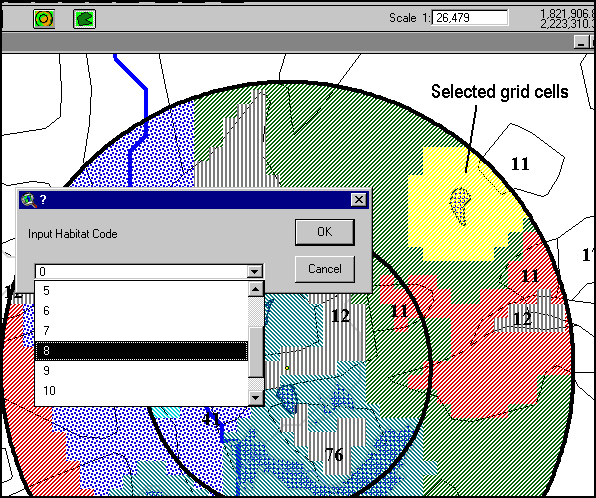Screen dimensions: 596x498
Task: Click the Scale 1: value field
Action: pos(470,17)
